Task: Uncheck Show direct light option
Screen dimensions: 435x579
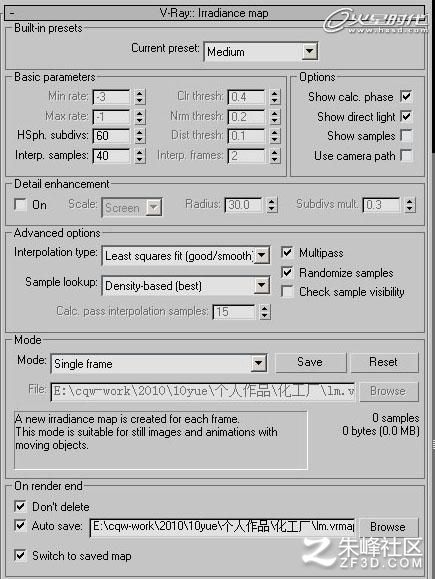Action: pyautogui.click(x=406, y=116)
